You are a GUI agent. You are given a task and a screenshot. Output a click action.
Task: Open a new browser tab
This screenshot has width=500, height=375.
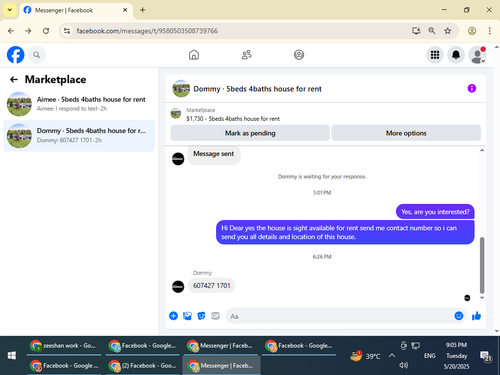(x=143, y=10)
